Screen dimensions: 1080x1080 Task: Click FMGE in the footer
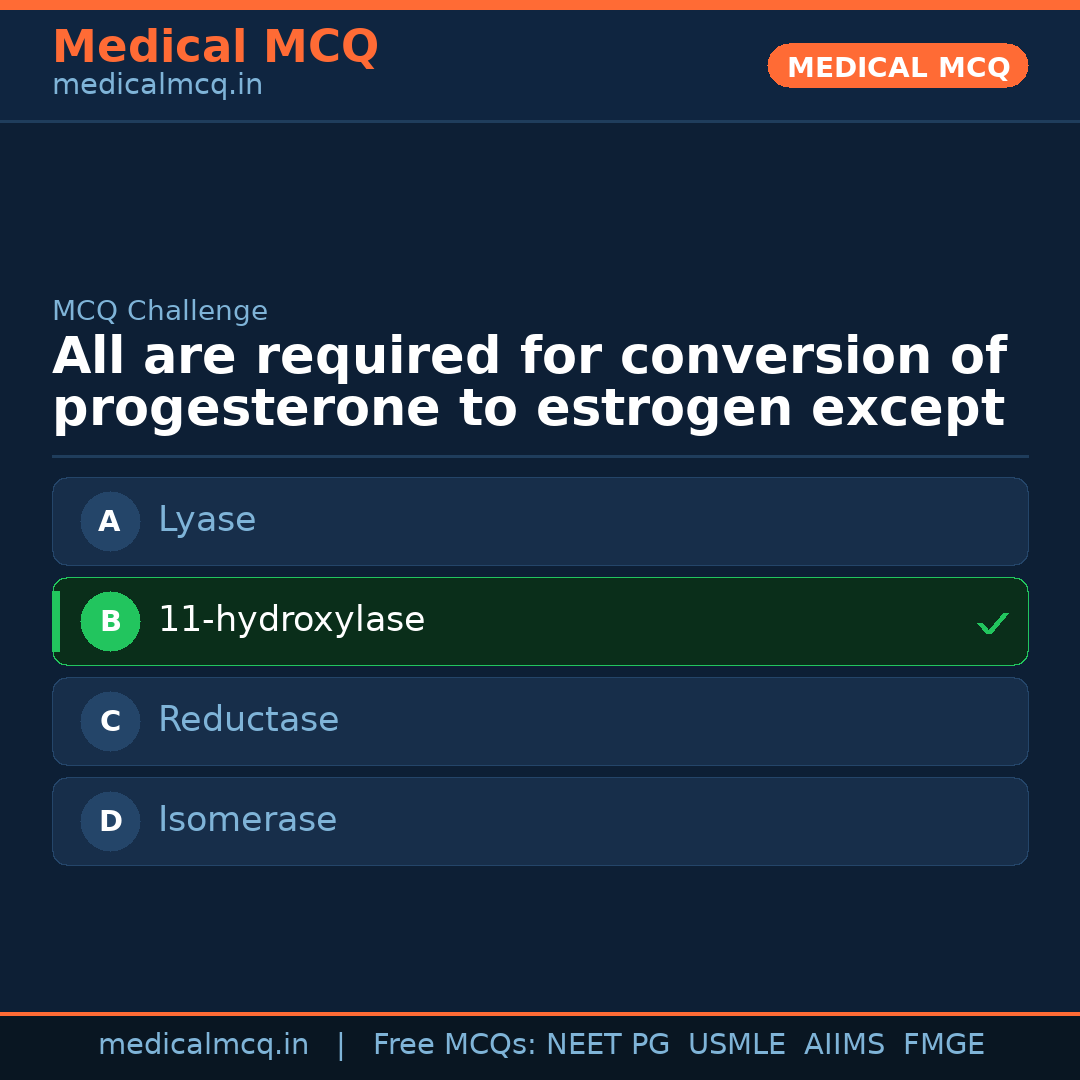943,1045
